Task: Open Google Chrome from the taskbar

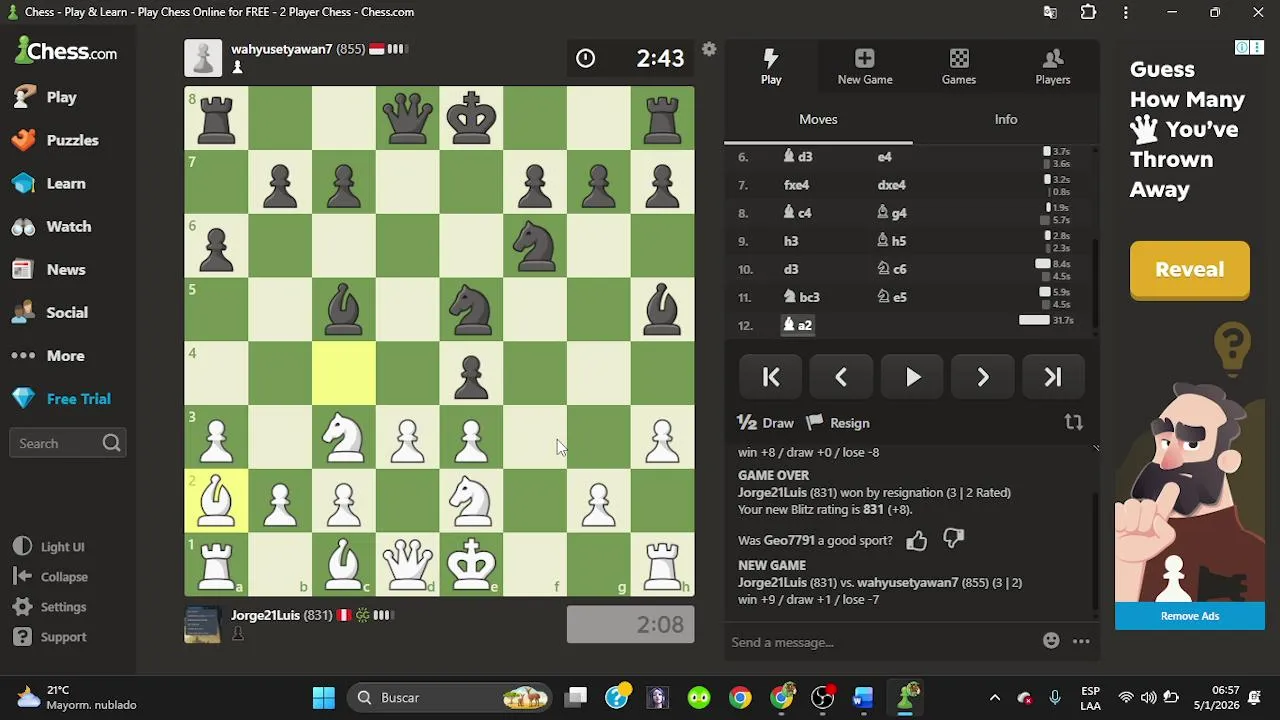Action: point(740,697)
